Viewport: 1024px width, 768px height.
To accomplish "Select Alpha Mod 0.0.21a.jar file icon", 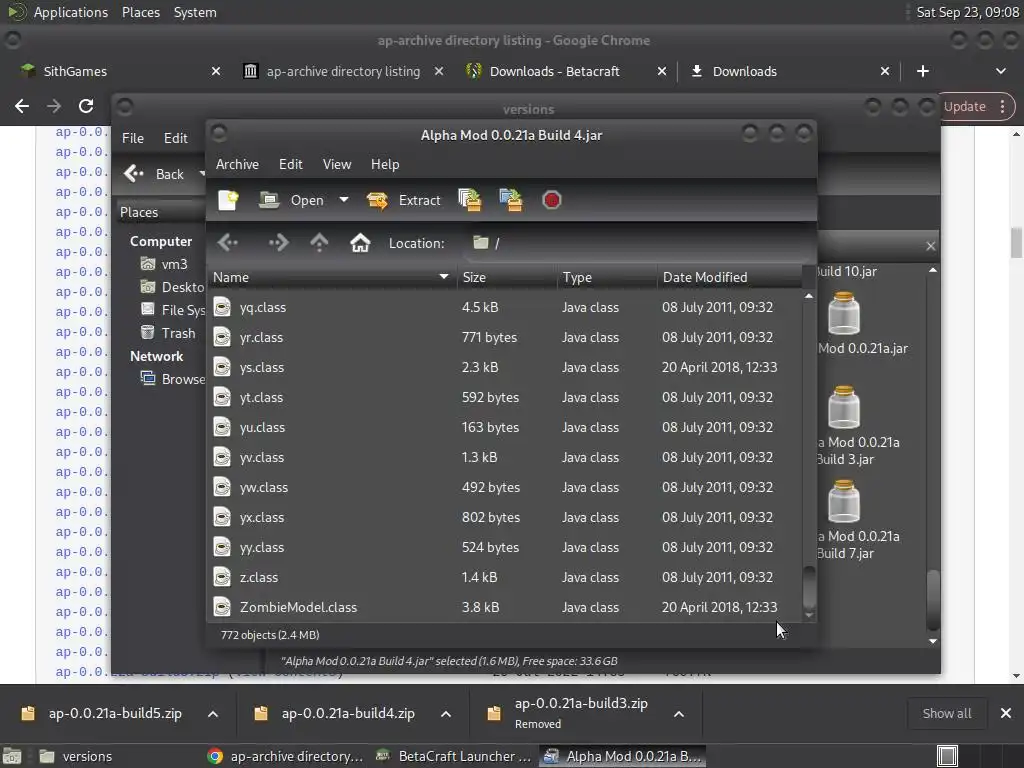I will 844,313.
